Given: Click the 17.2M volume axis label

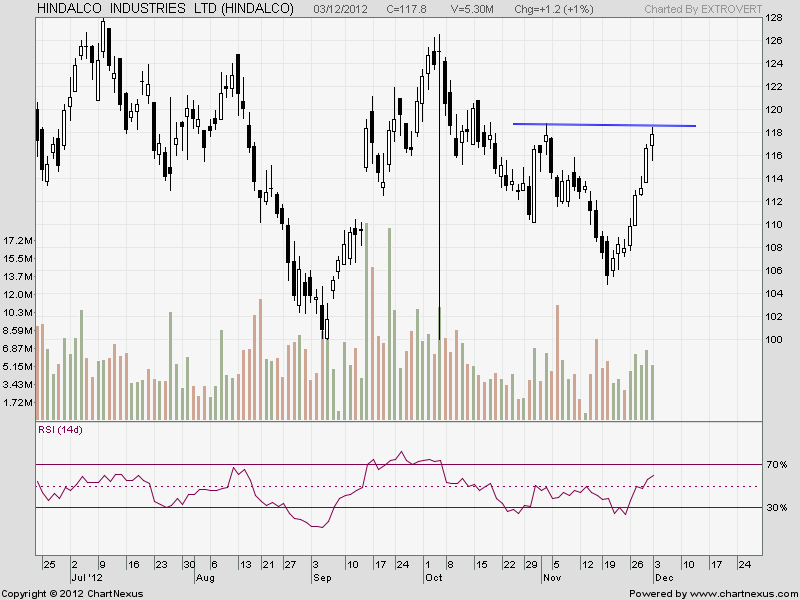Looking at the screenshot, I should (x=20, y=241).
